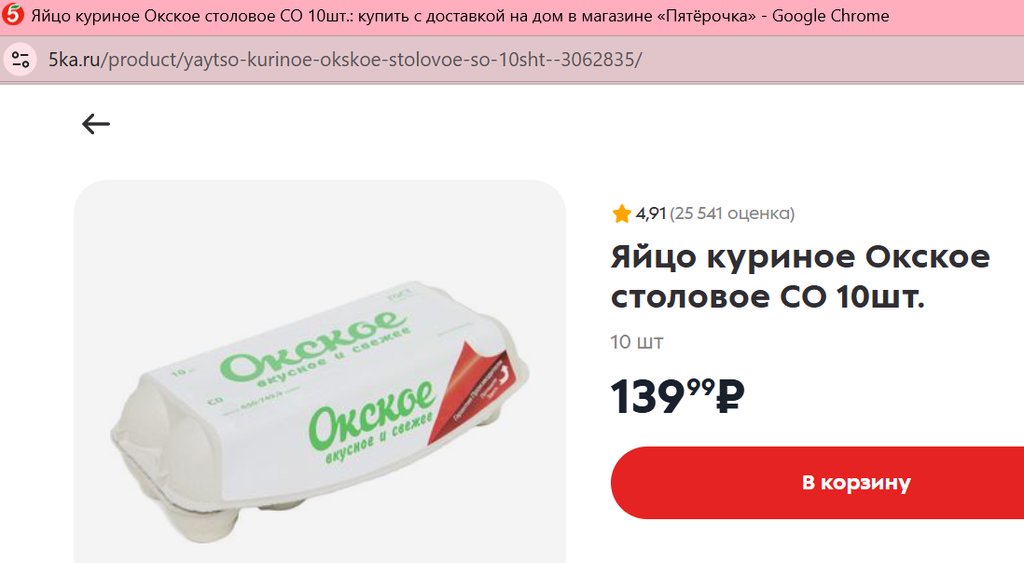Open the 25 541 оценка reviews link
Image resolution: width=1024 pixels, height=563 pixels.
click(732, 214)
